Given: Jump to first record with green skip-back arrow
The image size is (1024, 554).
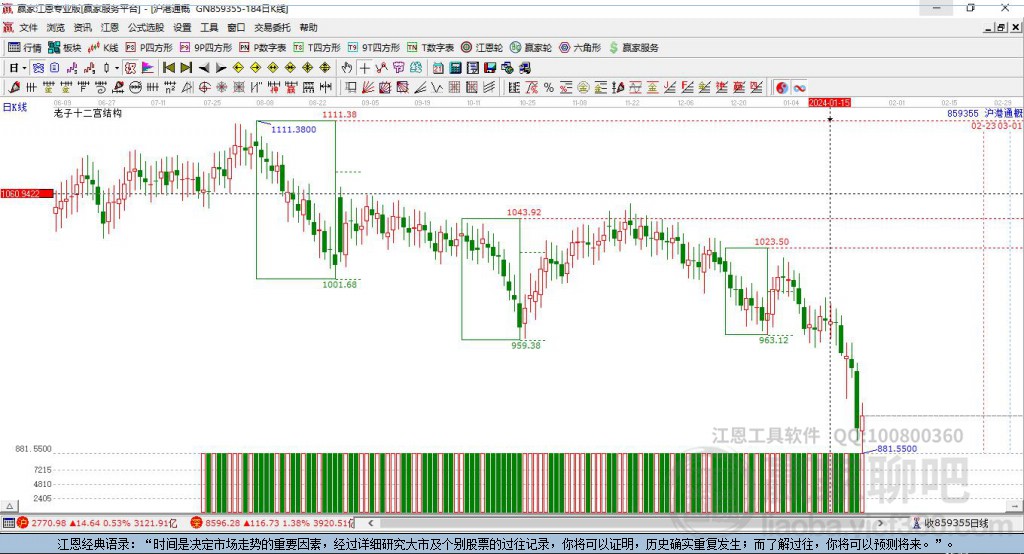Looking at the screenshot, I should 169,68.
